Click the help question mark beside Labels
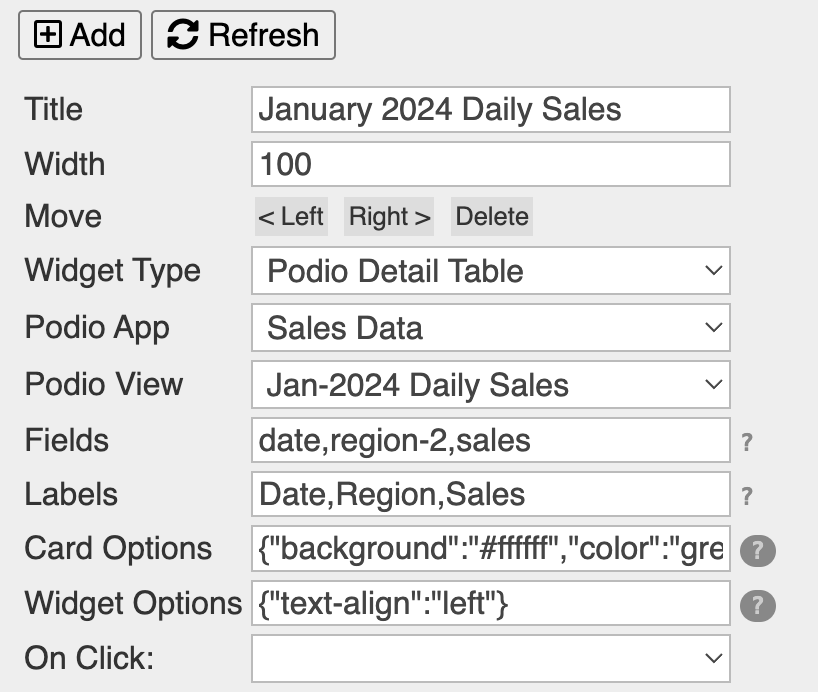Image resolution: width=818 pixels, height=692 pixels. [x=747, y=495]
